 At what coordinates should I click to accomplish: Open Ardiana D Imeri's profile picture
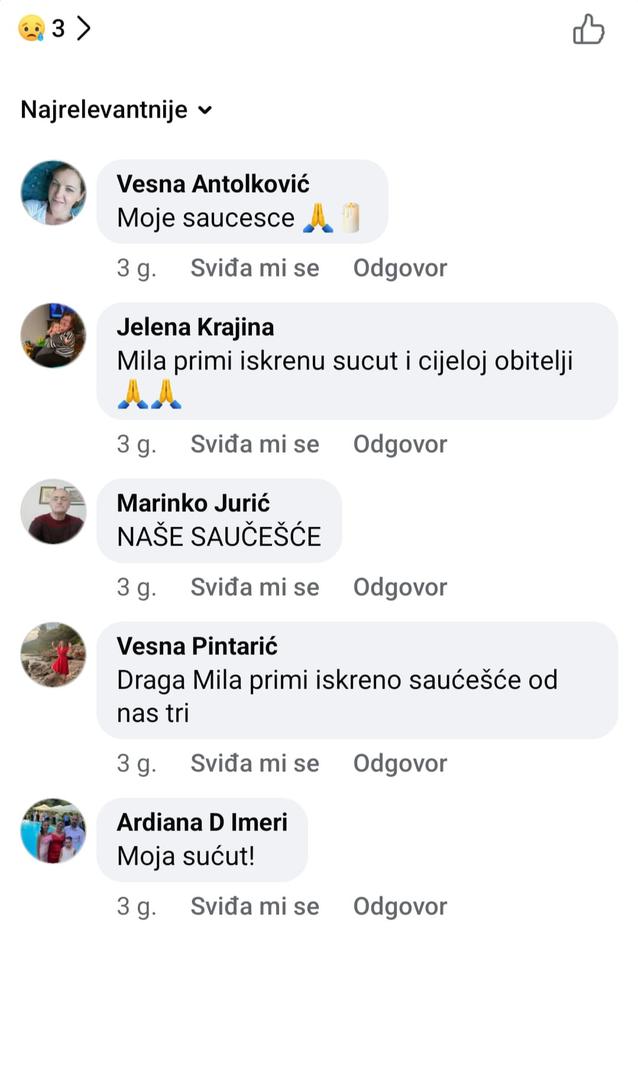pyautogui.click(x=53, y=830)
